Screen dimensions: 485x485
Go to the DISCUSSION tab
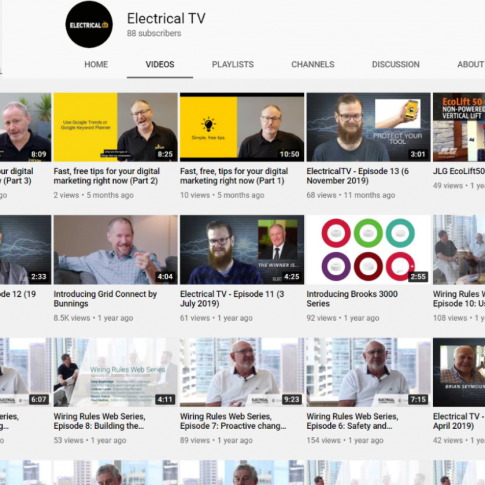[396, 64]
